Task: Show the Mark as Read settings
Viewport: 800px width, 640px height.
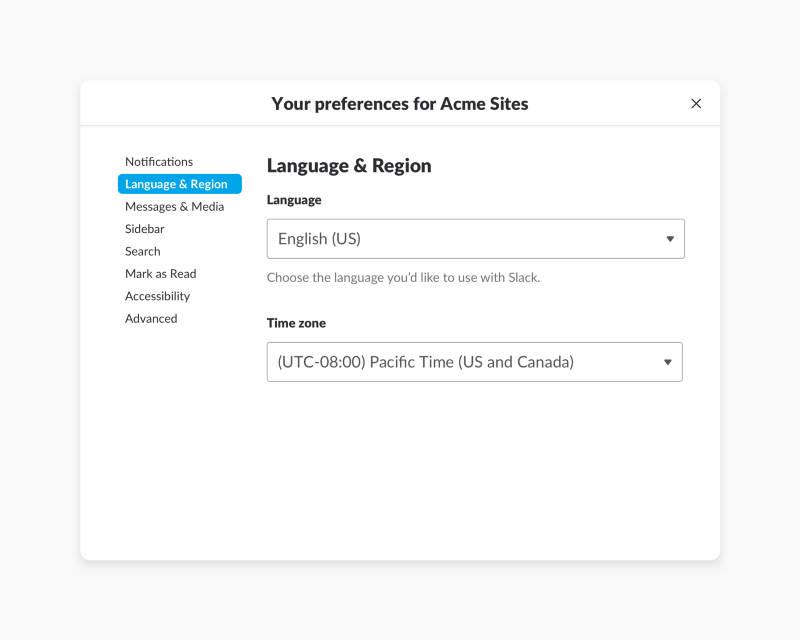Action: coord(161,274)
